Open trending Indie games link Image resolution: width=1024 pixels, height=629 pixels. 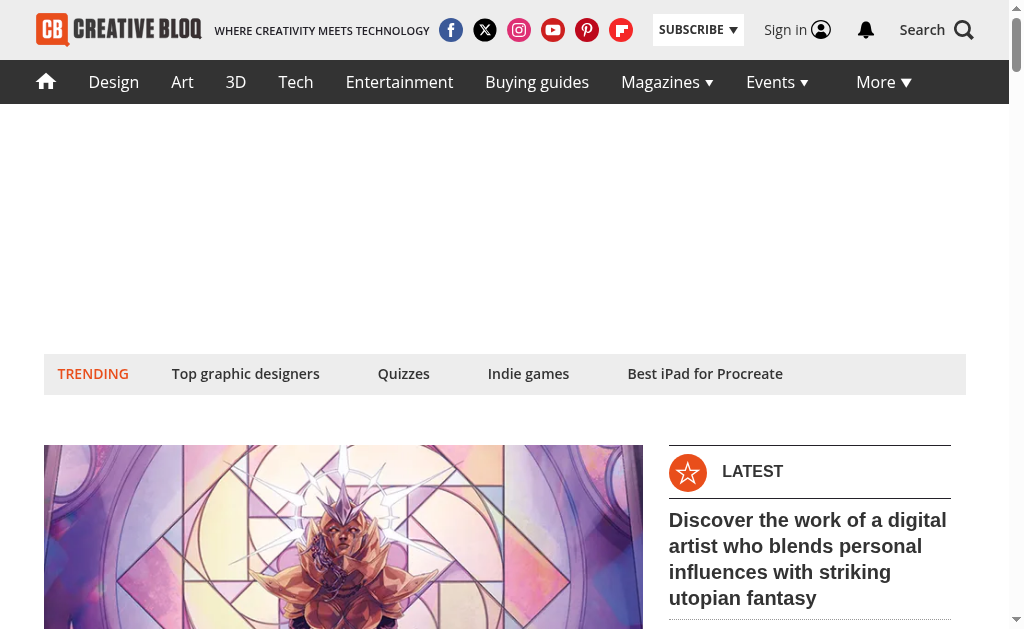[x=528, y=374]
